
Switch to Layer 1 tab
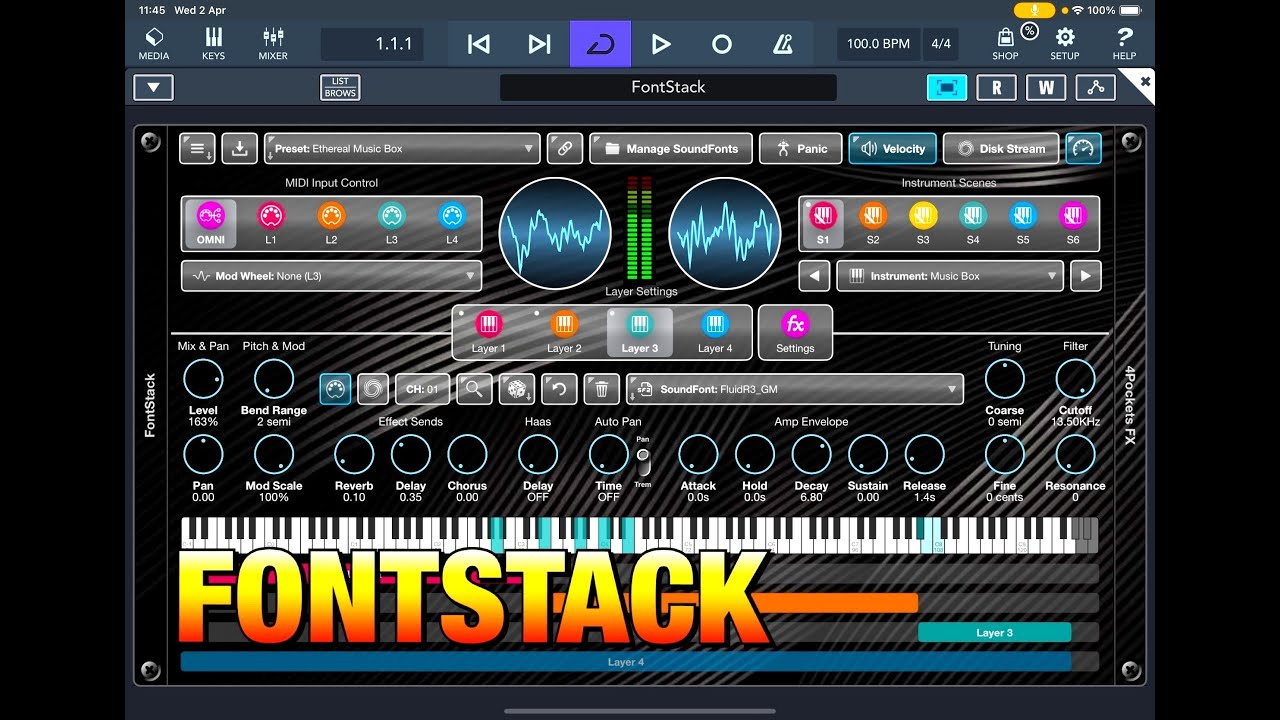[488, 332]
